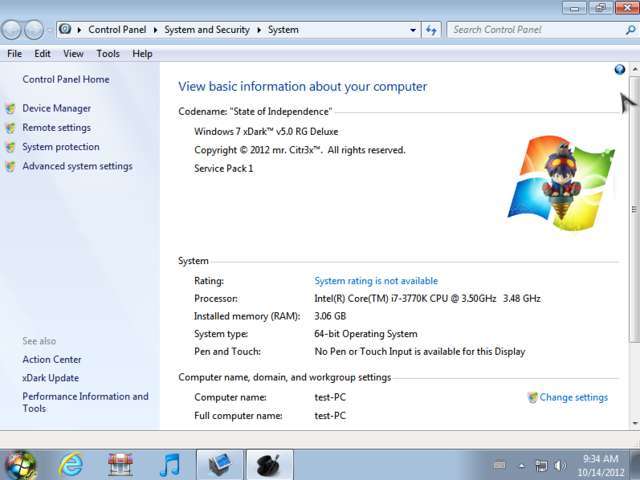Click '64-bit Operating System' text

tap(366, 334)
